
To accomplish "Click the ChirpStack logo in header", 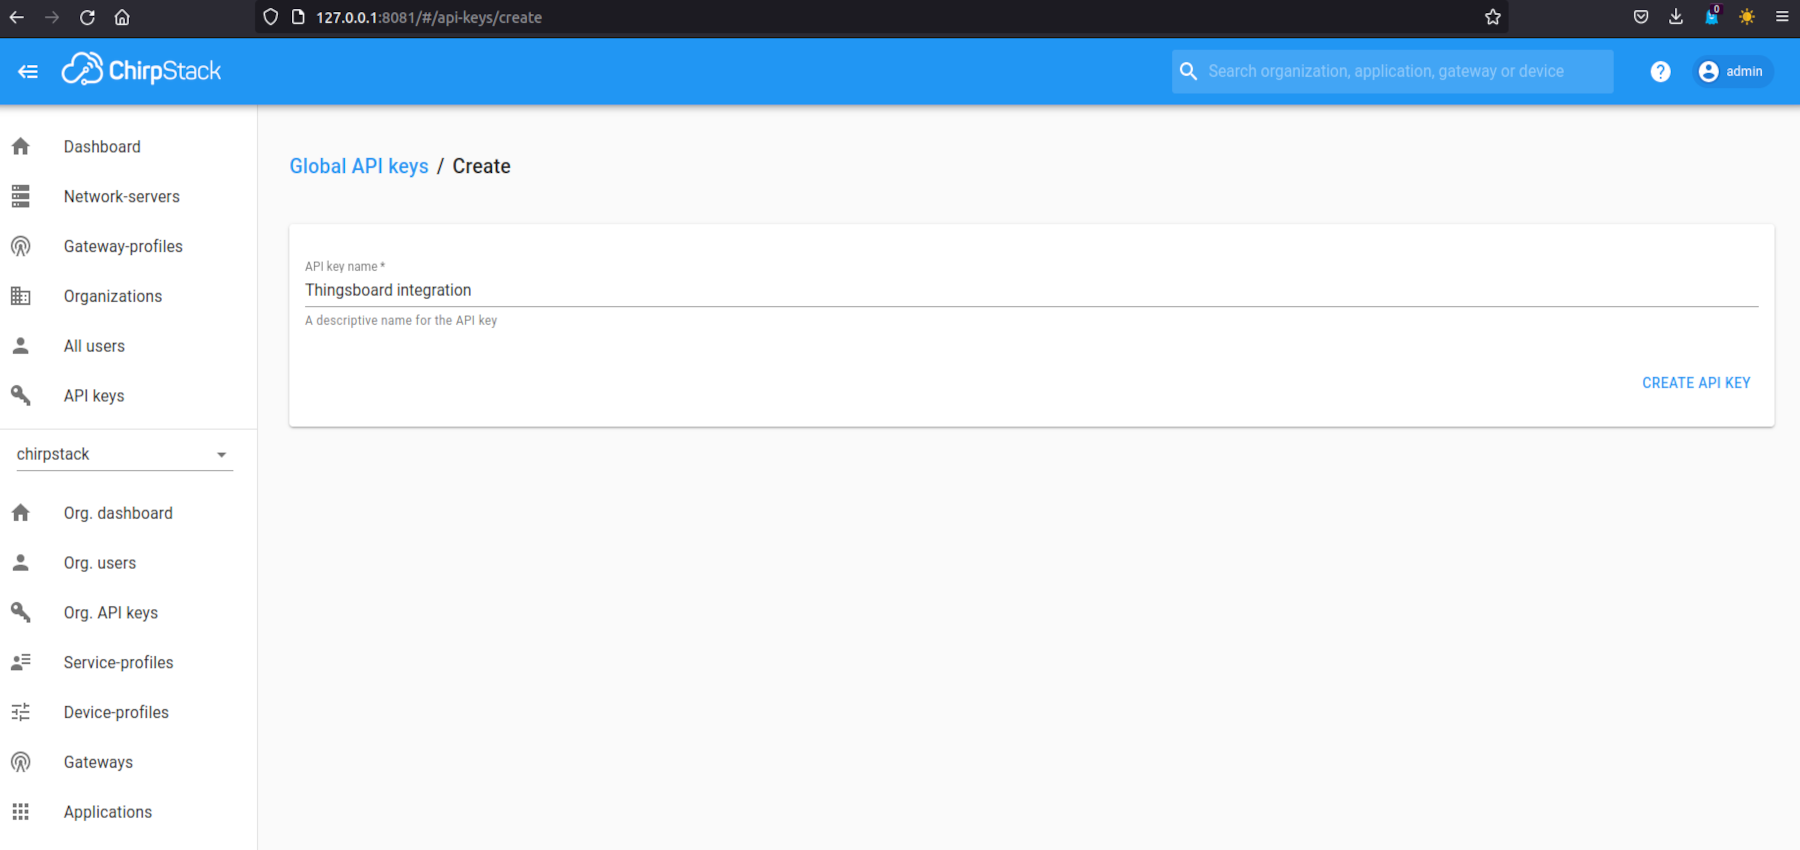I will coord(141,70).
